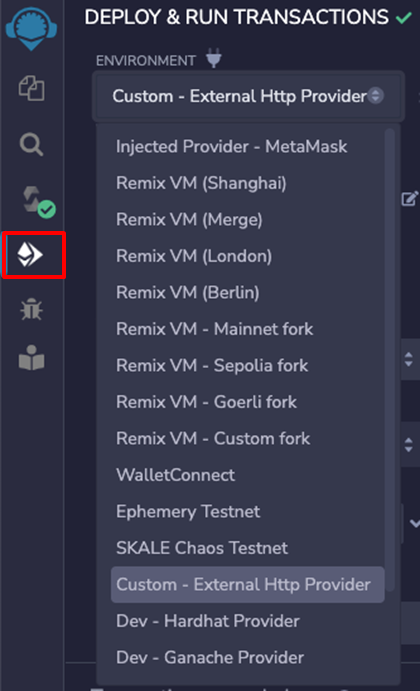Click the partially hidden dropdown arrows below edit icon
Image resolution: width=420 pixels, height=691 pixels.
pyautogui.click(x=409, y=359)
